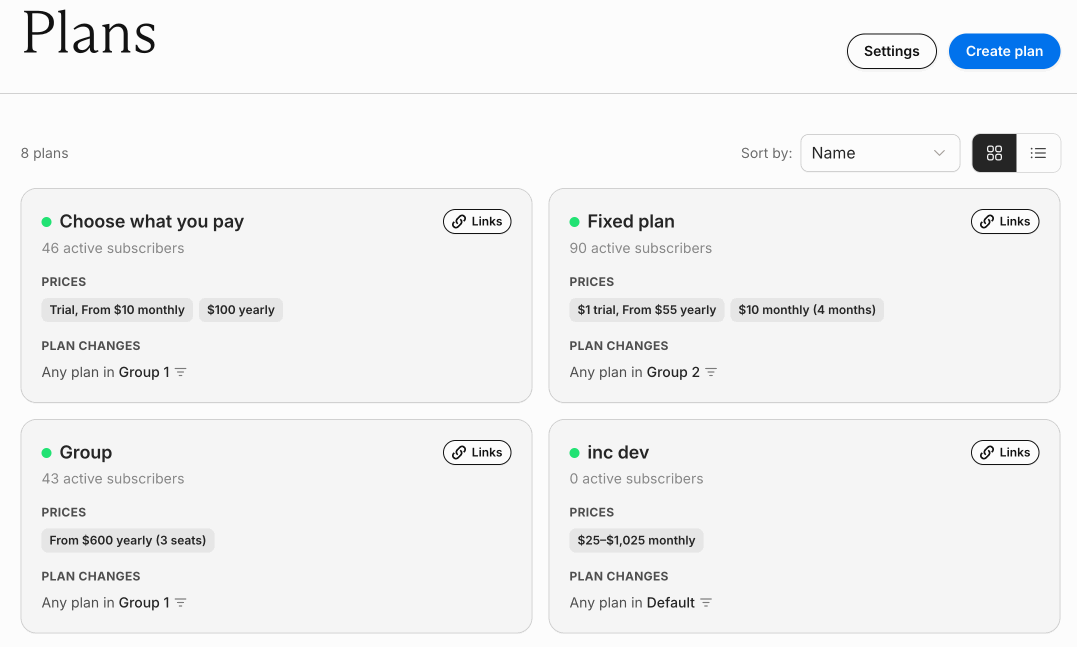This screenshot has height=647, width=1077.
Task: Open Links for Group plan
Action: tap(477, 452)
